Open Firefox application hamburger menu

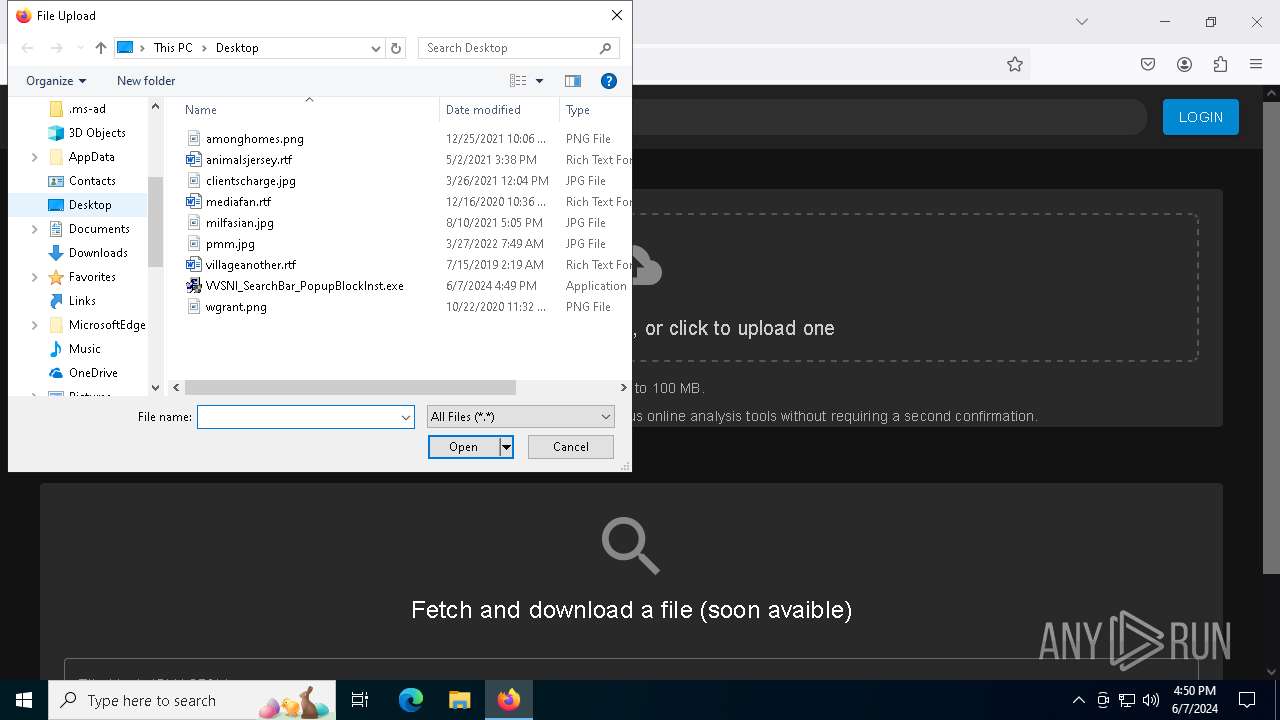click(x=1256, y=64)
